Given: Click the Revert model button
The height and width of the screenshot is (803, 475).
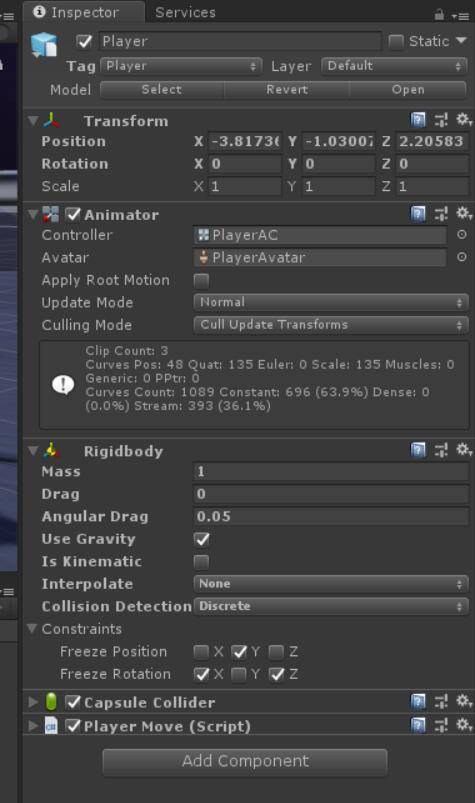Looking at the screenshot, I should (x=287, y=90).
